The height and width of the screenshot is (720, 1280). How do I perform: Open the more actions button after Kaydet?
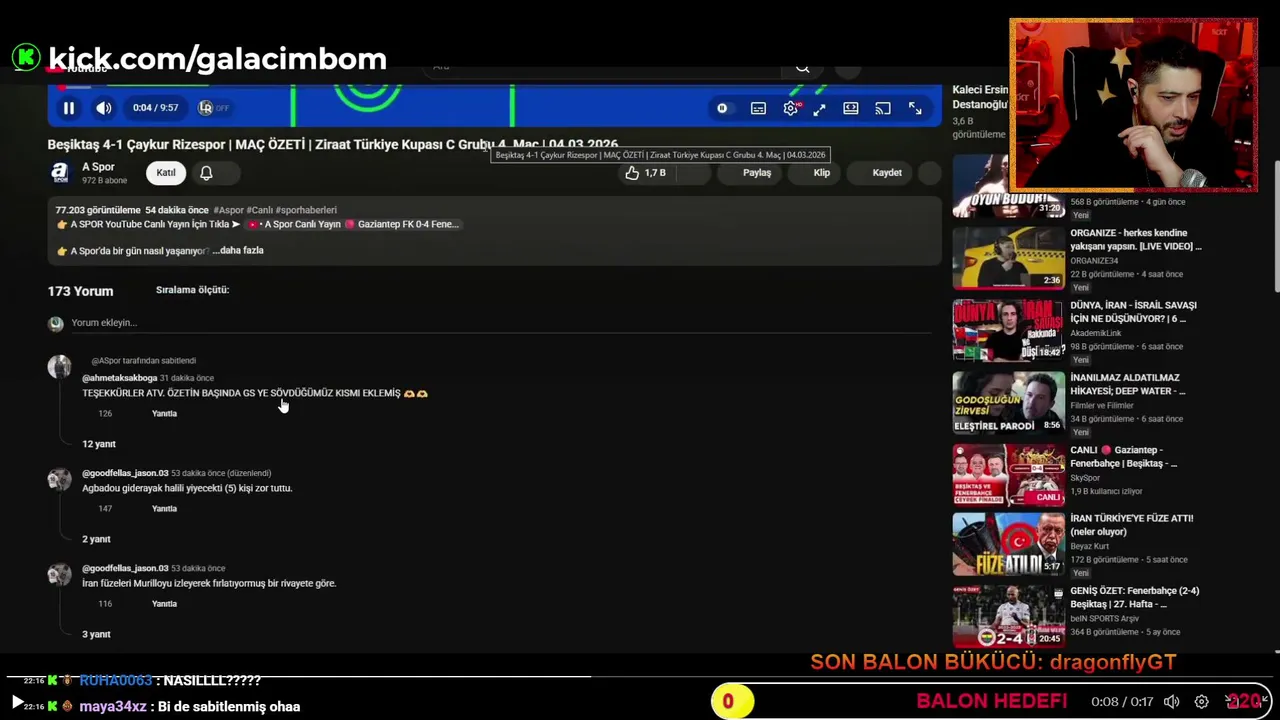[x=929, y=173]
